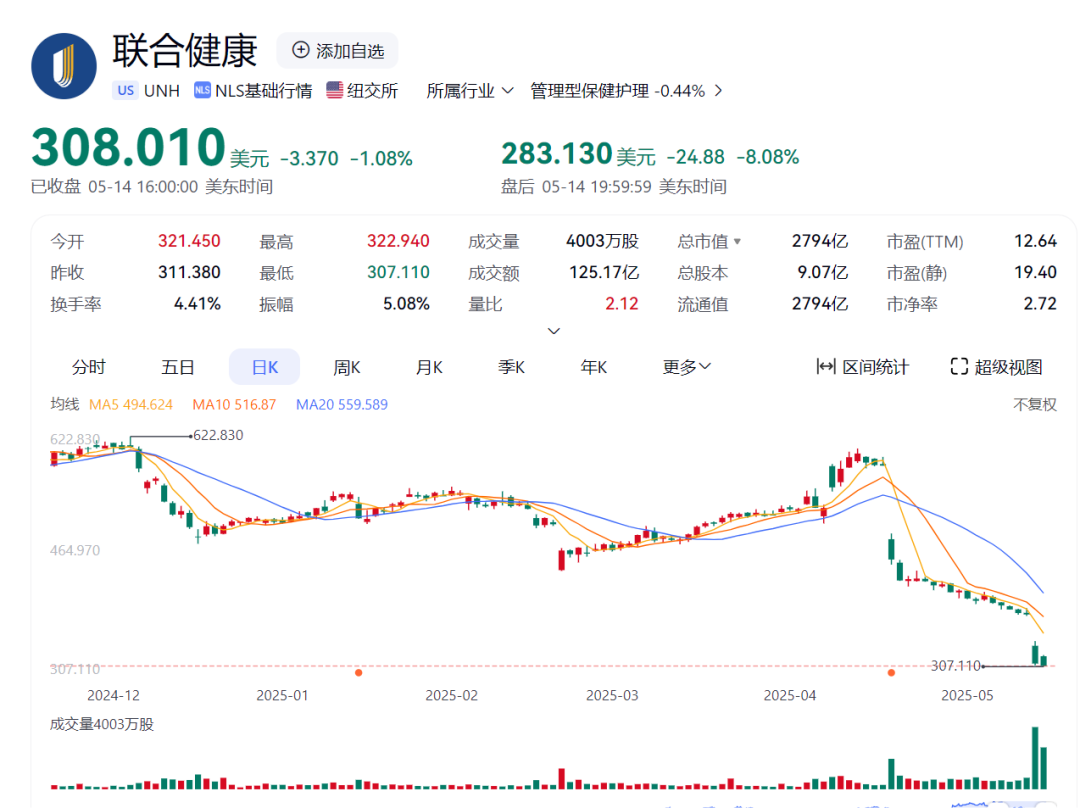The height and width of the screenshot is (808, 1080).
Task: Click the US market badge
Action: click(125, 90)
